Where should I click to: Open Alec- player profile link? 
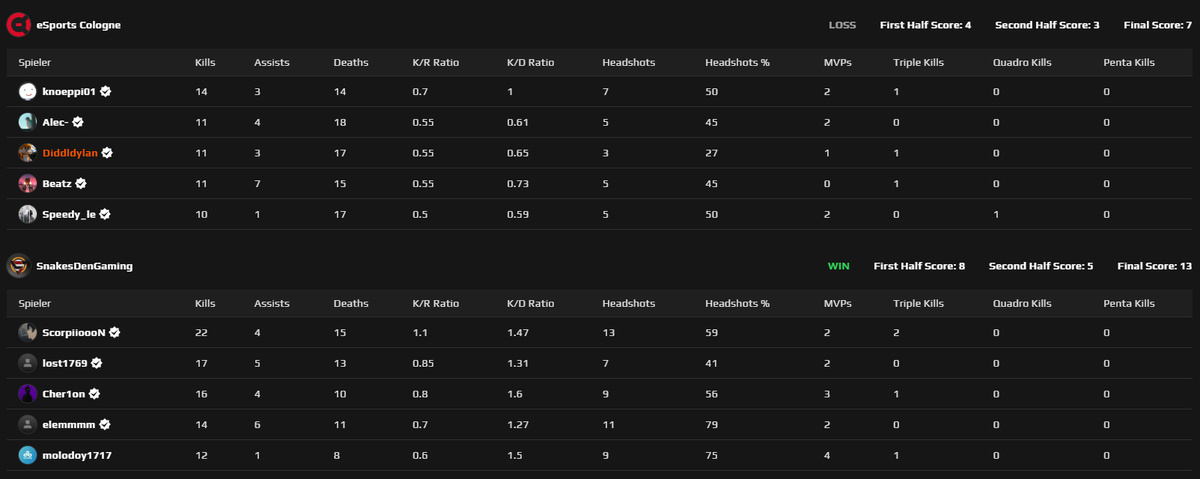tap(55, 122)
